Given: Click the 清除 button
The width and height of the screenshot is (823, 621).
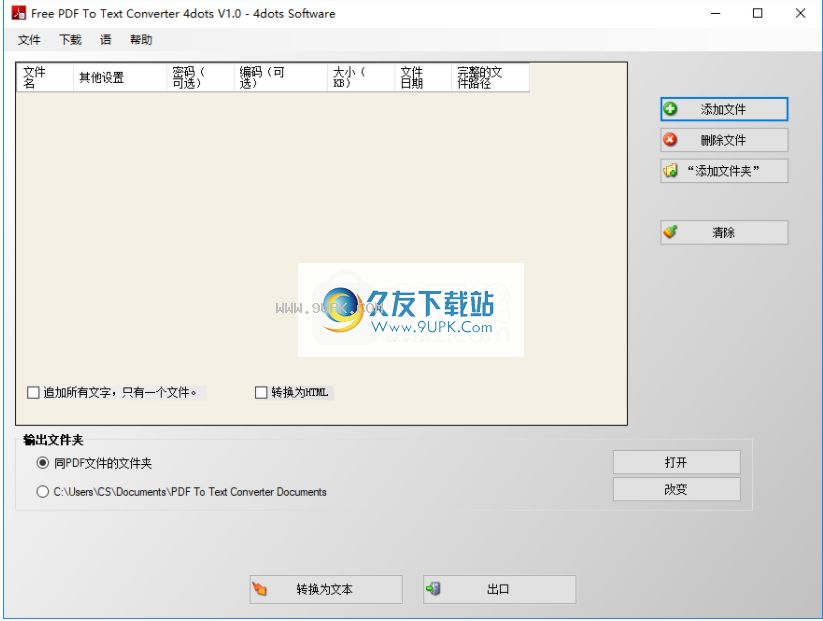Looking at the screenshot, I should pos(724,232).
